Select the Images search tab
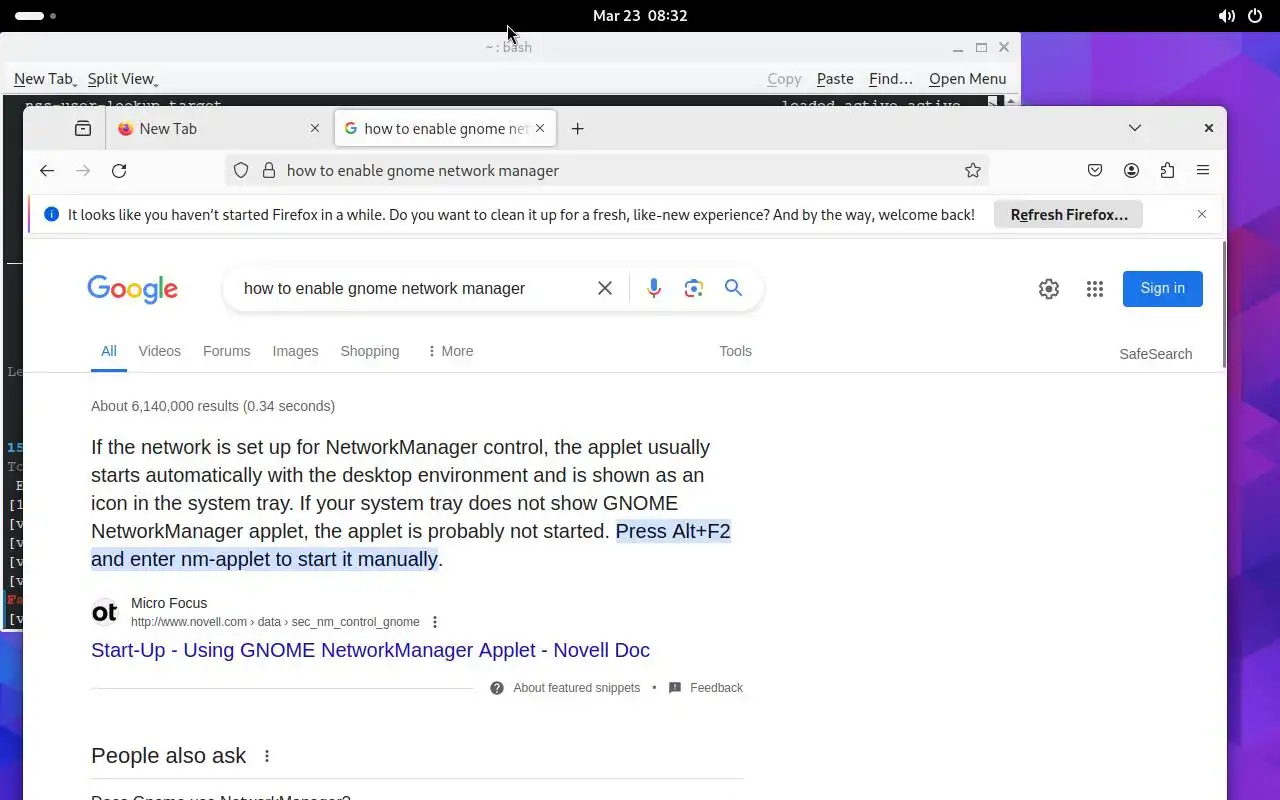 tap(295, 351)
